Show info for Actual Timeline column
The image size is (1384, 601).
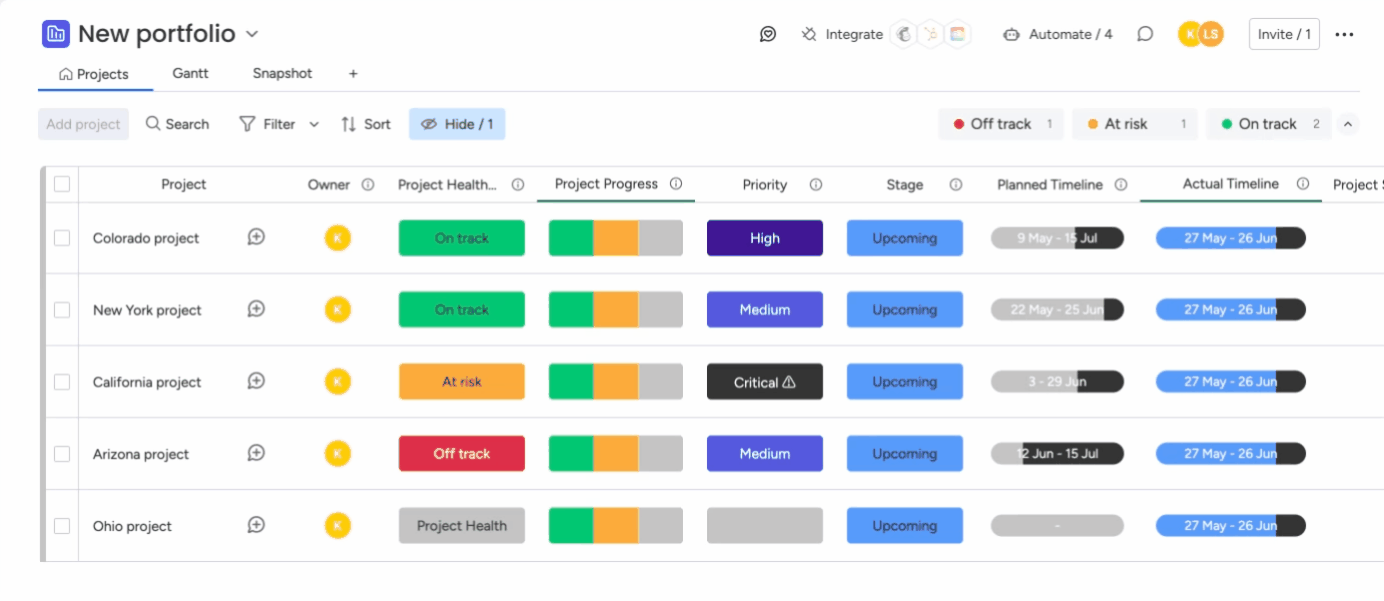coord(1303,184)
